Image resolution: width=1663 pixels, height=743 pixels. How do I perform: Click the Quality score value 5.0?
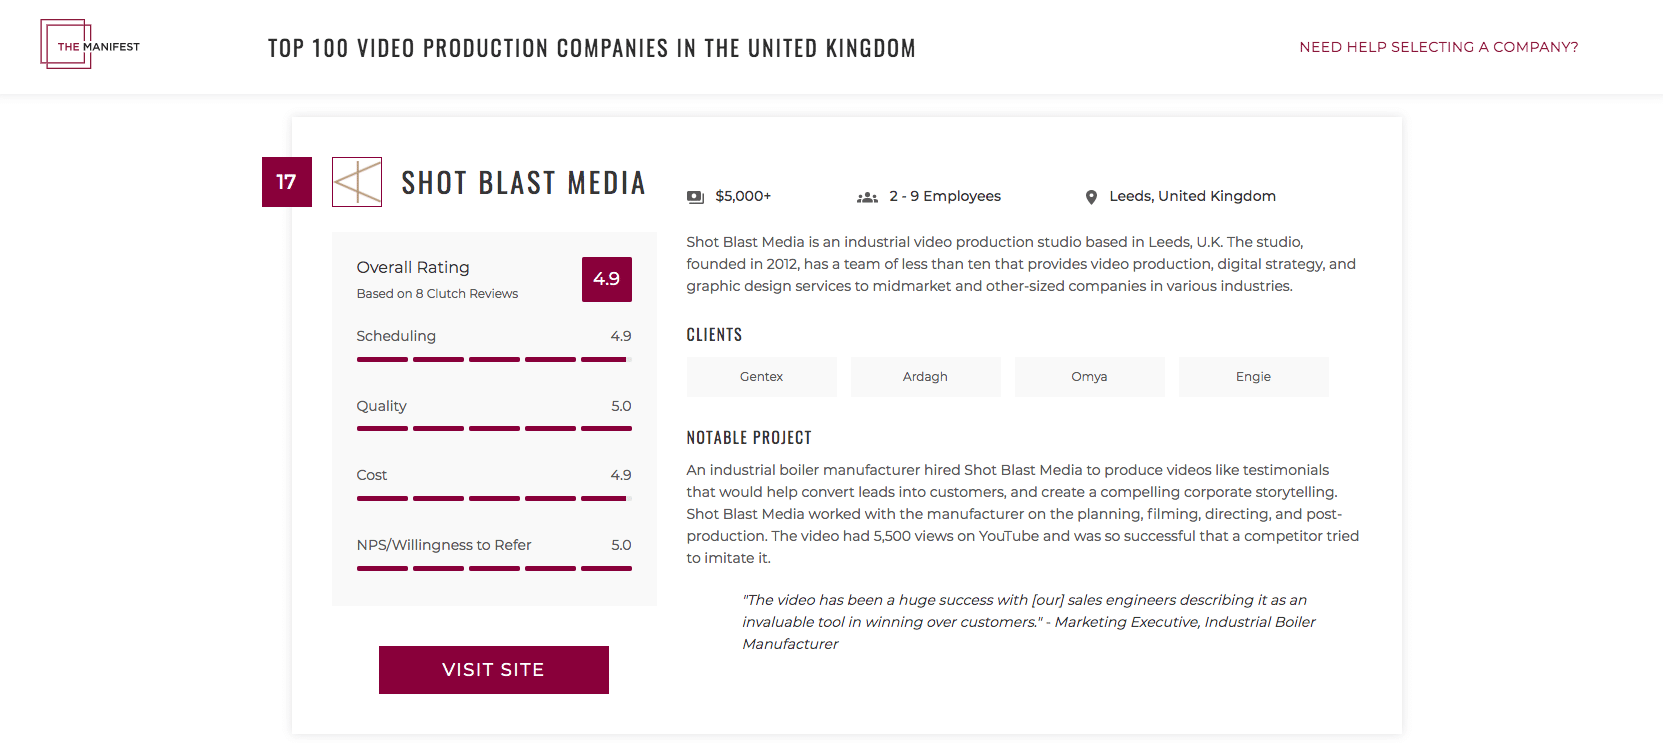621,406
